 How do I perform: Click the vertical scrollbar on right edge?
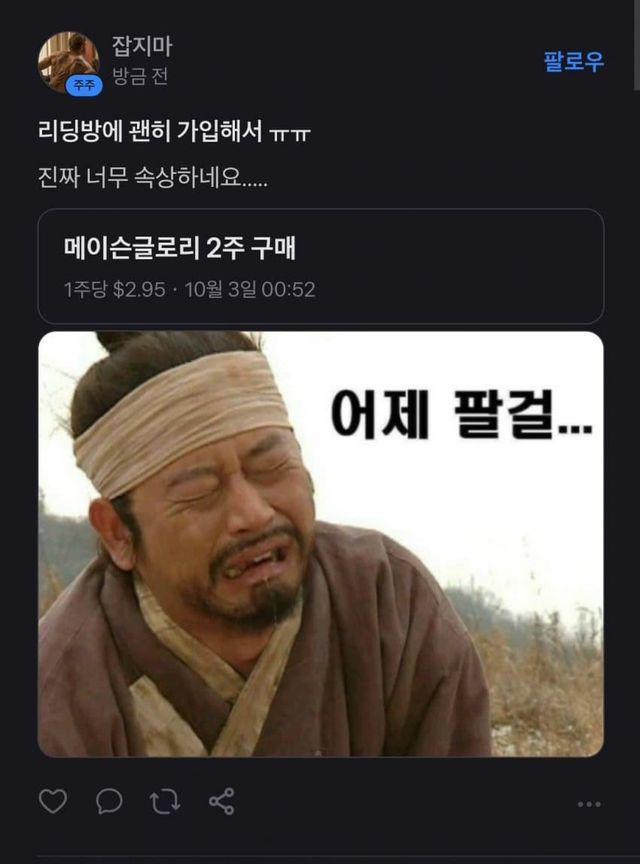tap(637, 44)
